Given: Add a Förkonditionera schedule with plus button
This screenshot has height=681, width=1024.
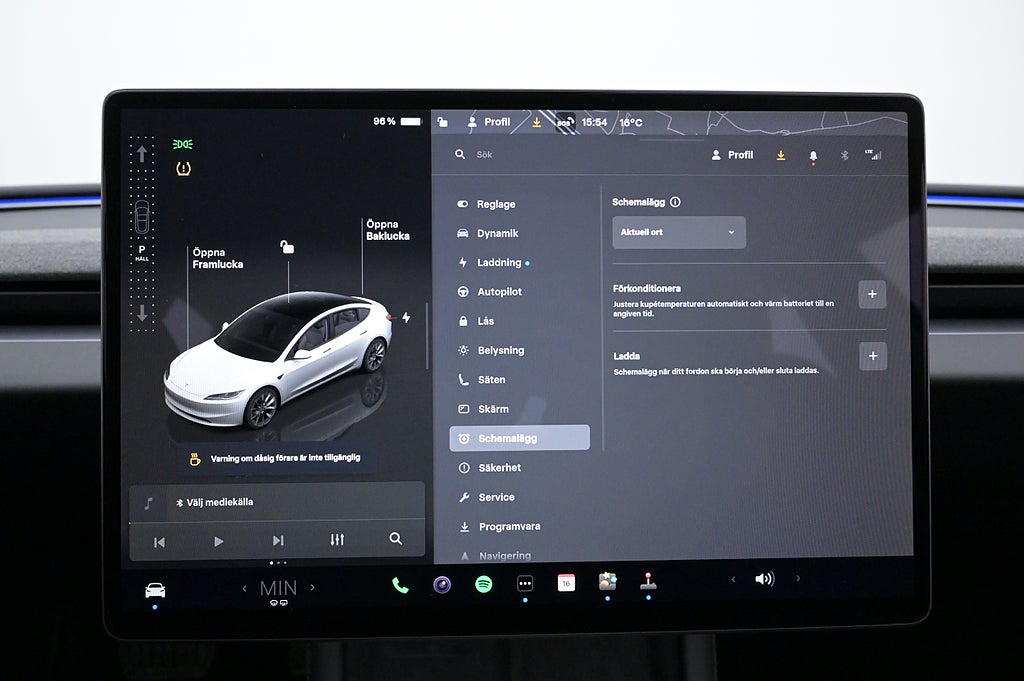Looking at the screenshot, I should coord(872,294).
